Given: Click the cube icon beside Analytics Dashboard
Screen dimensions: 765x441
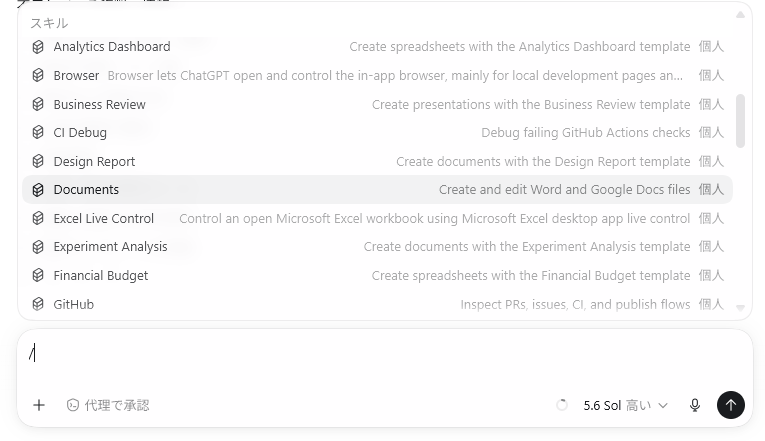Looking at the screenshot, I should click(38, 47).
